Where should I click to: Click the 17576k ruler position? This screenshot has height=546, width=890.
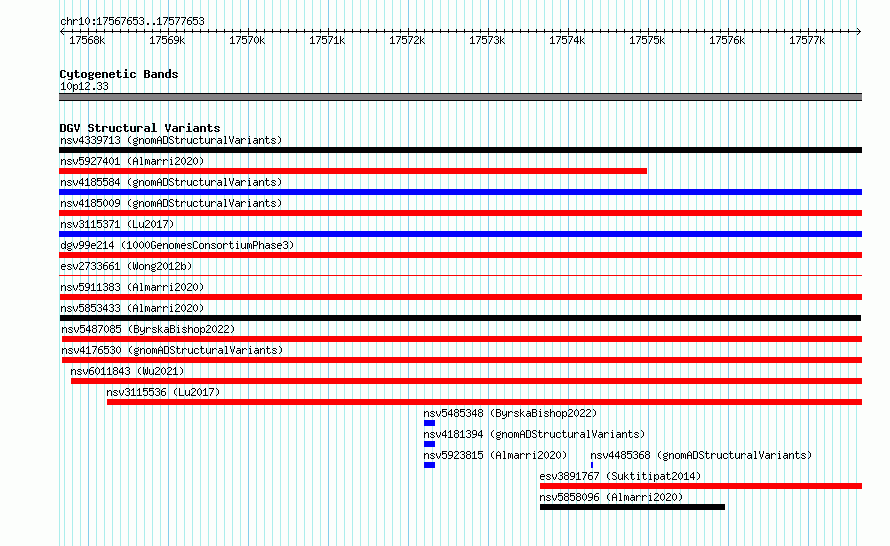pos(727,40)
